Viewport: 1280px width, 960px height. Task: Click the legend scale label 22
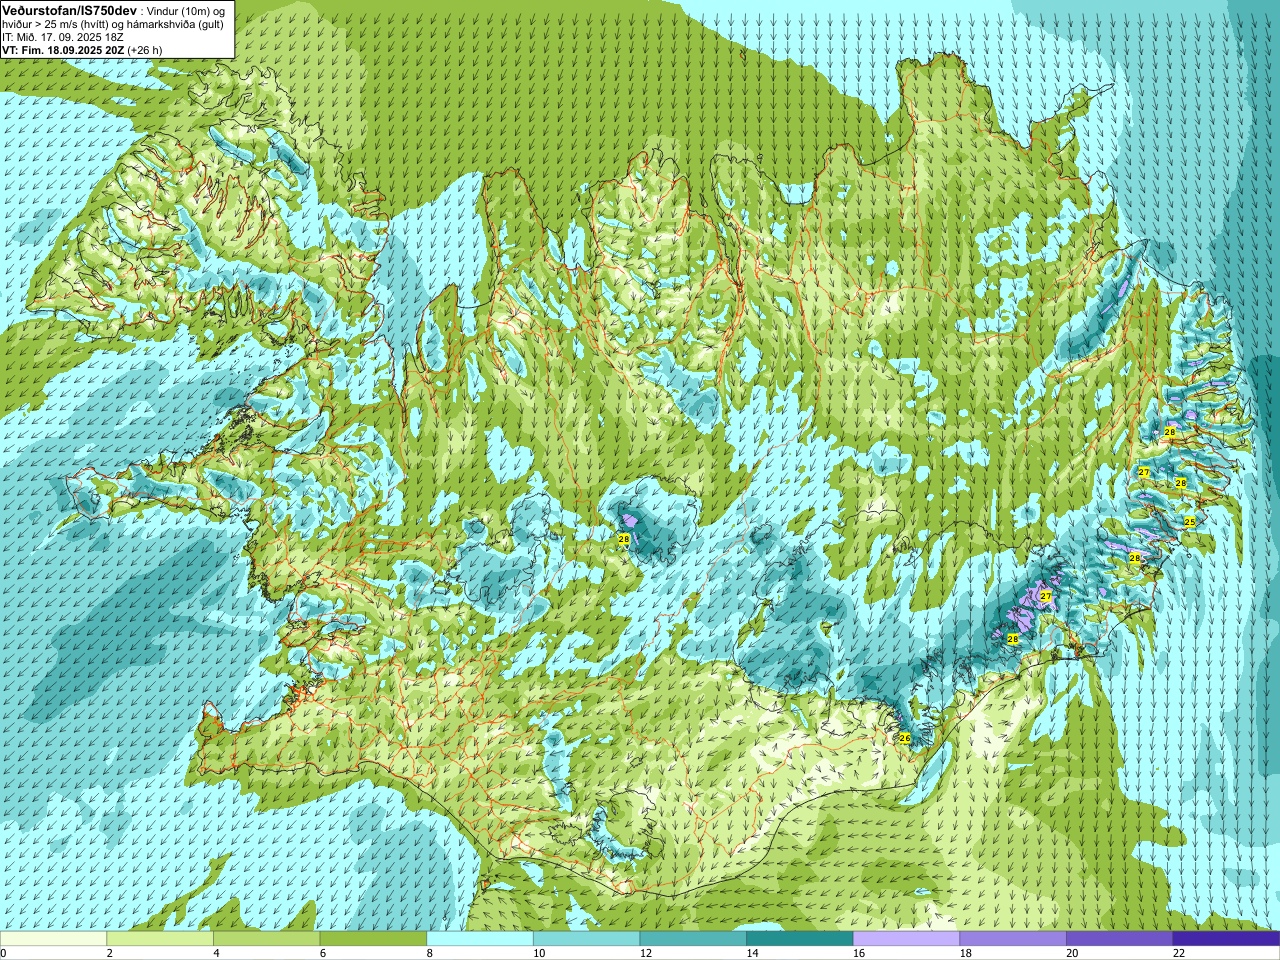click(x=1179, y=953)
